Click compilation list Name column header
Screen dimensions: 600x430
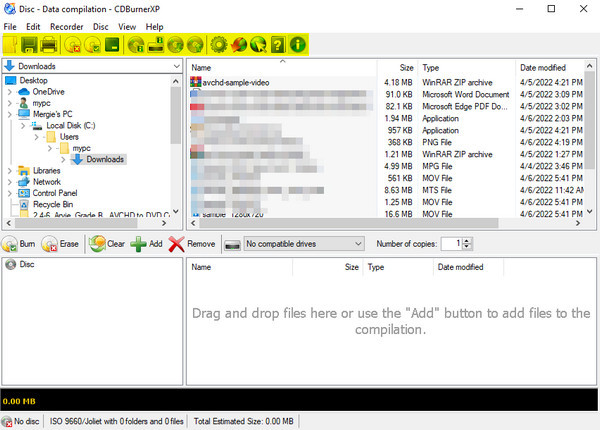[x=240, y=267]
